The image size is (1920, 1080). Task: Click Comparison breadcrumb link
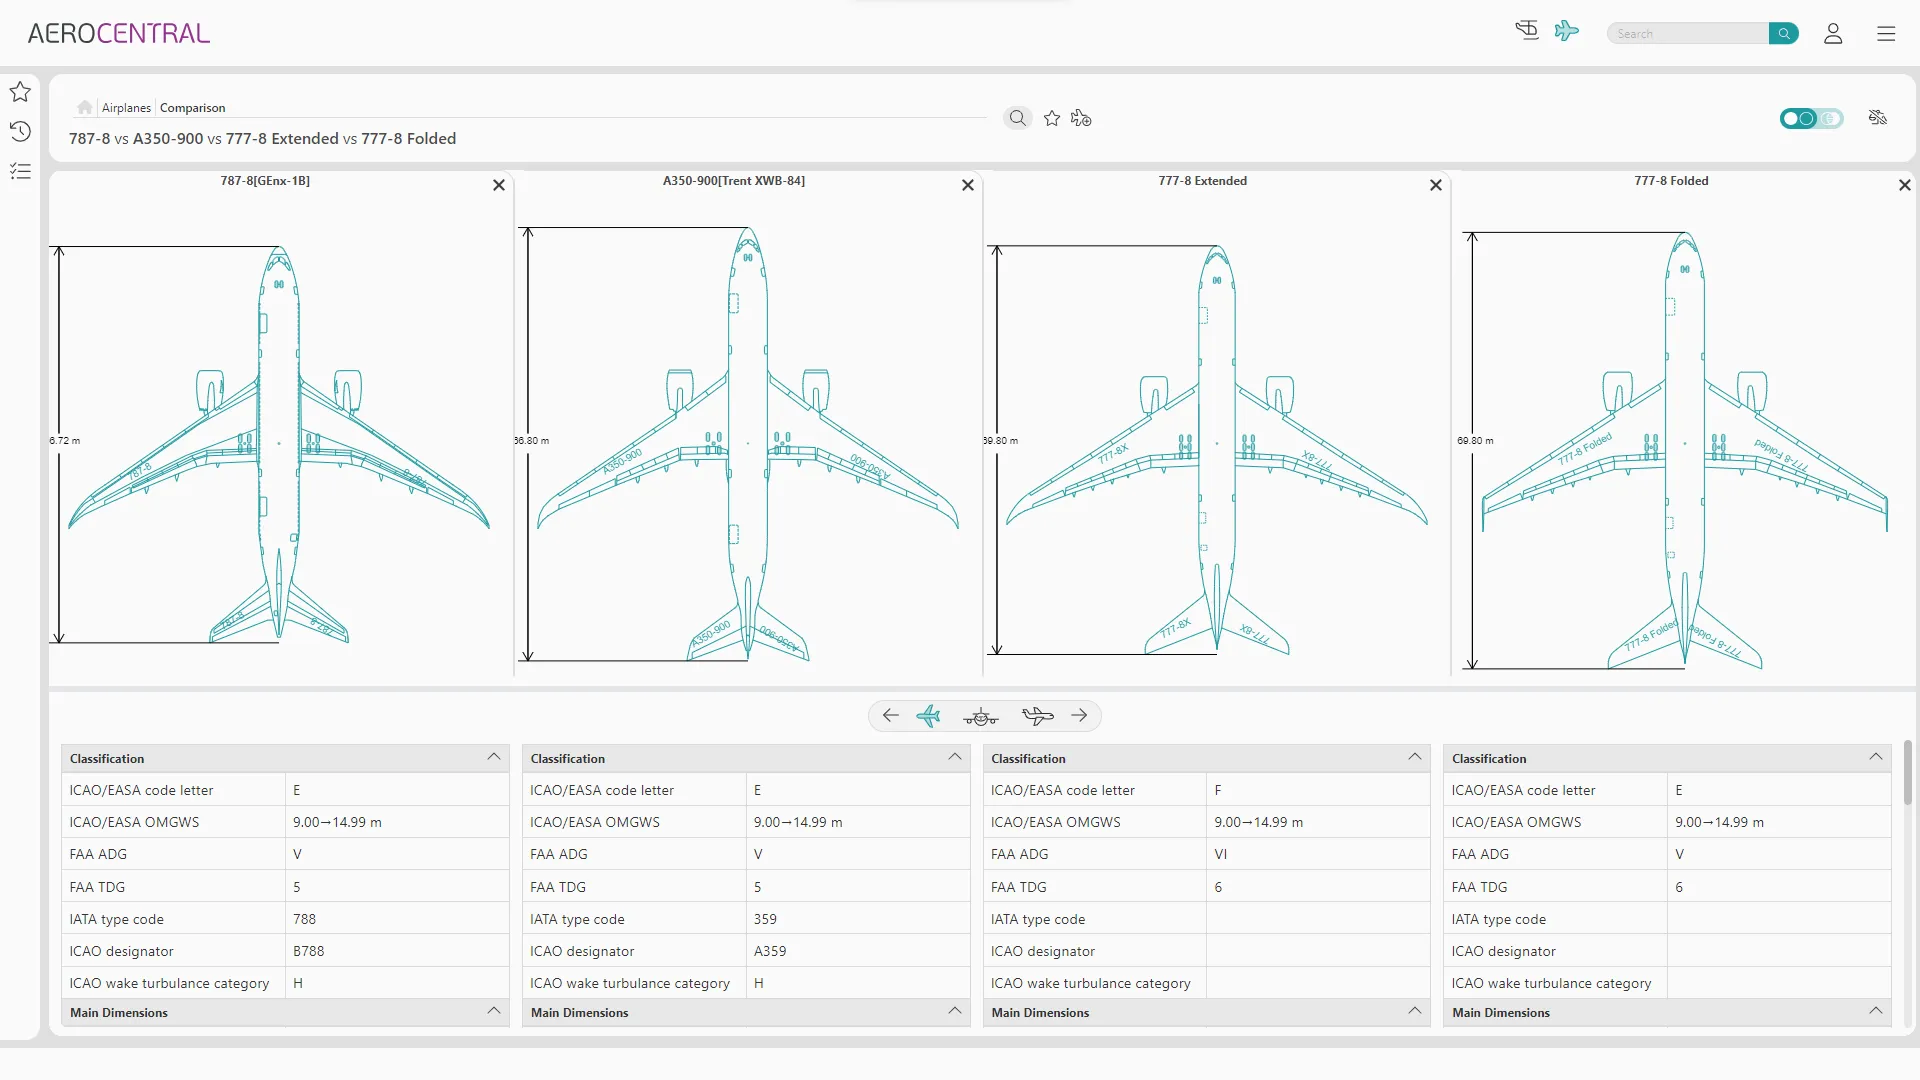pyautogui.click(x=192, y=108)
